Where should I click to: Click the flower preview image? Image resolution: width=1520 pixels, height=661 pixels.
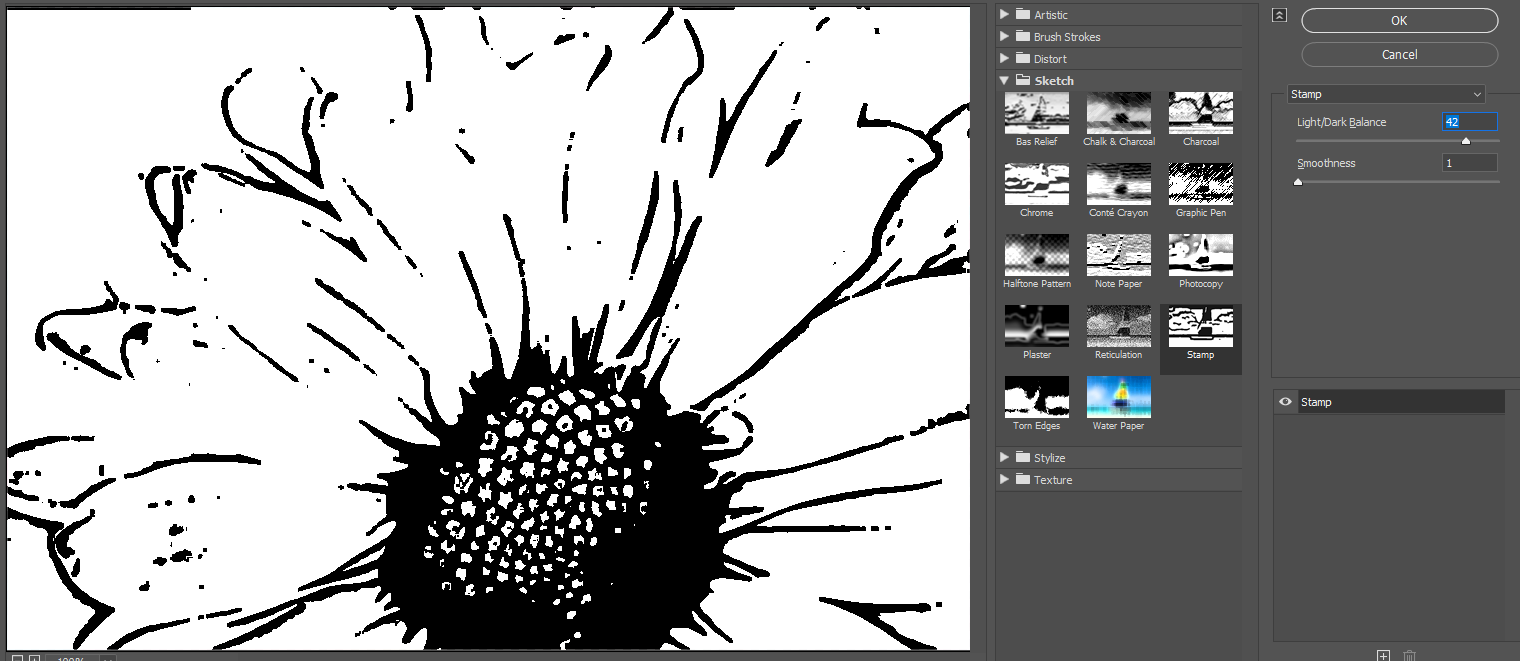tap(488, 328)
